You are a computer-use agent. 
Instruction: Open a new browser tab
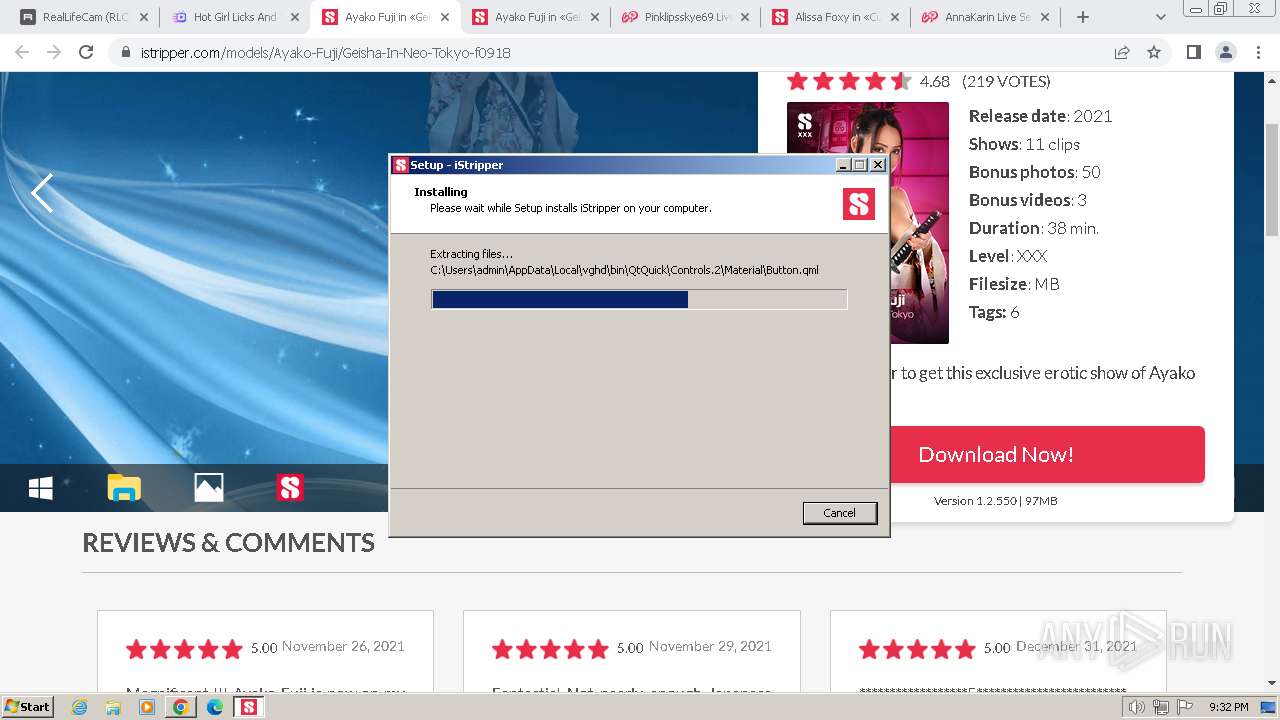[1082, 17]
